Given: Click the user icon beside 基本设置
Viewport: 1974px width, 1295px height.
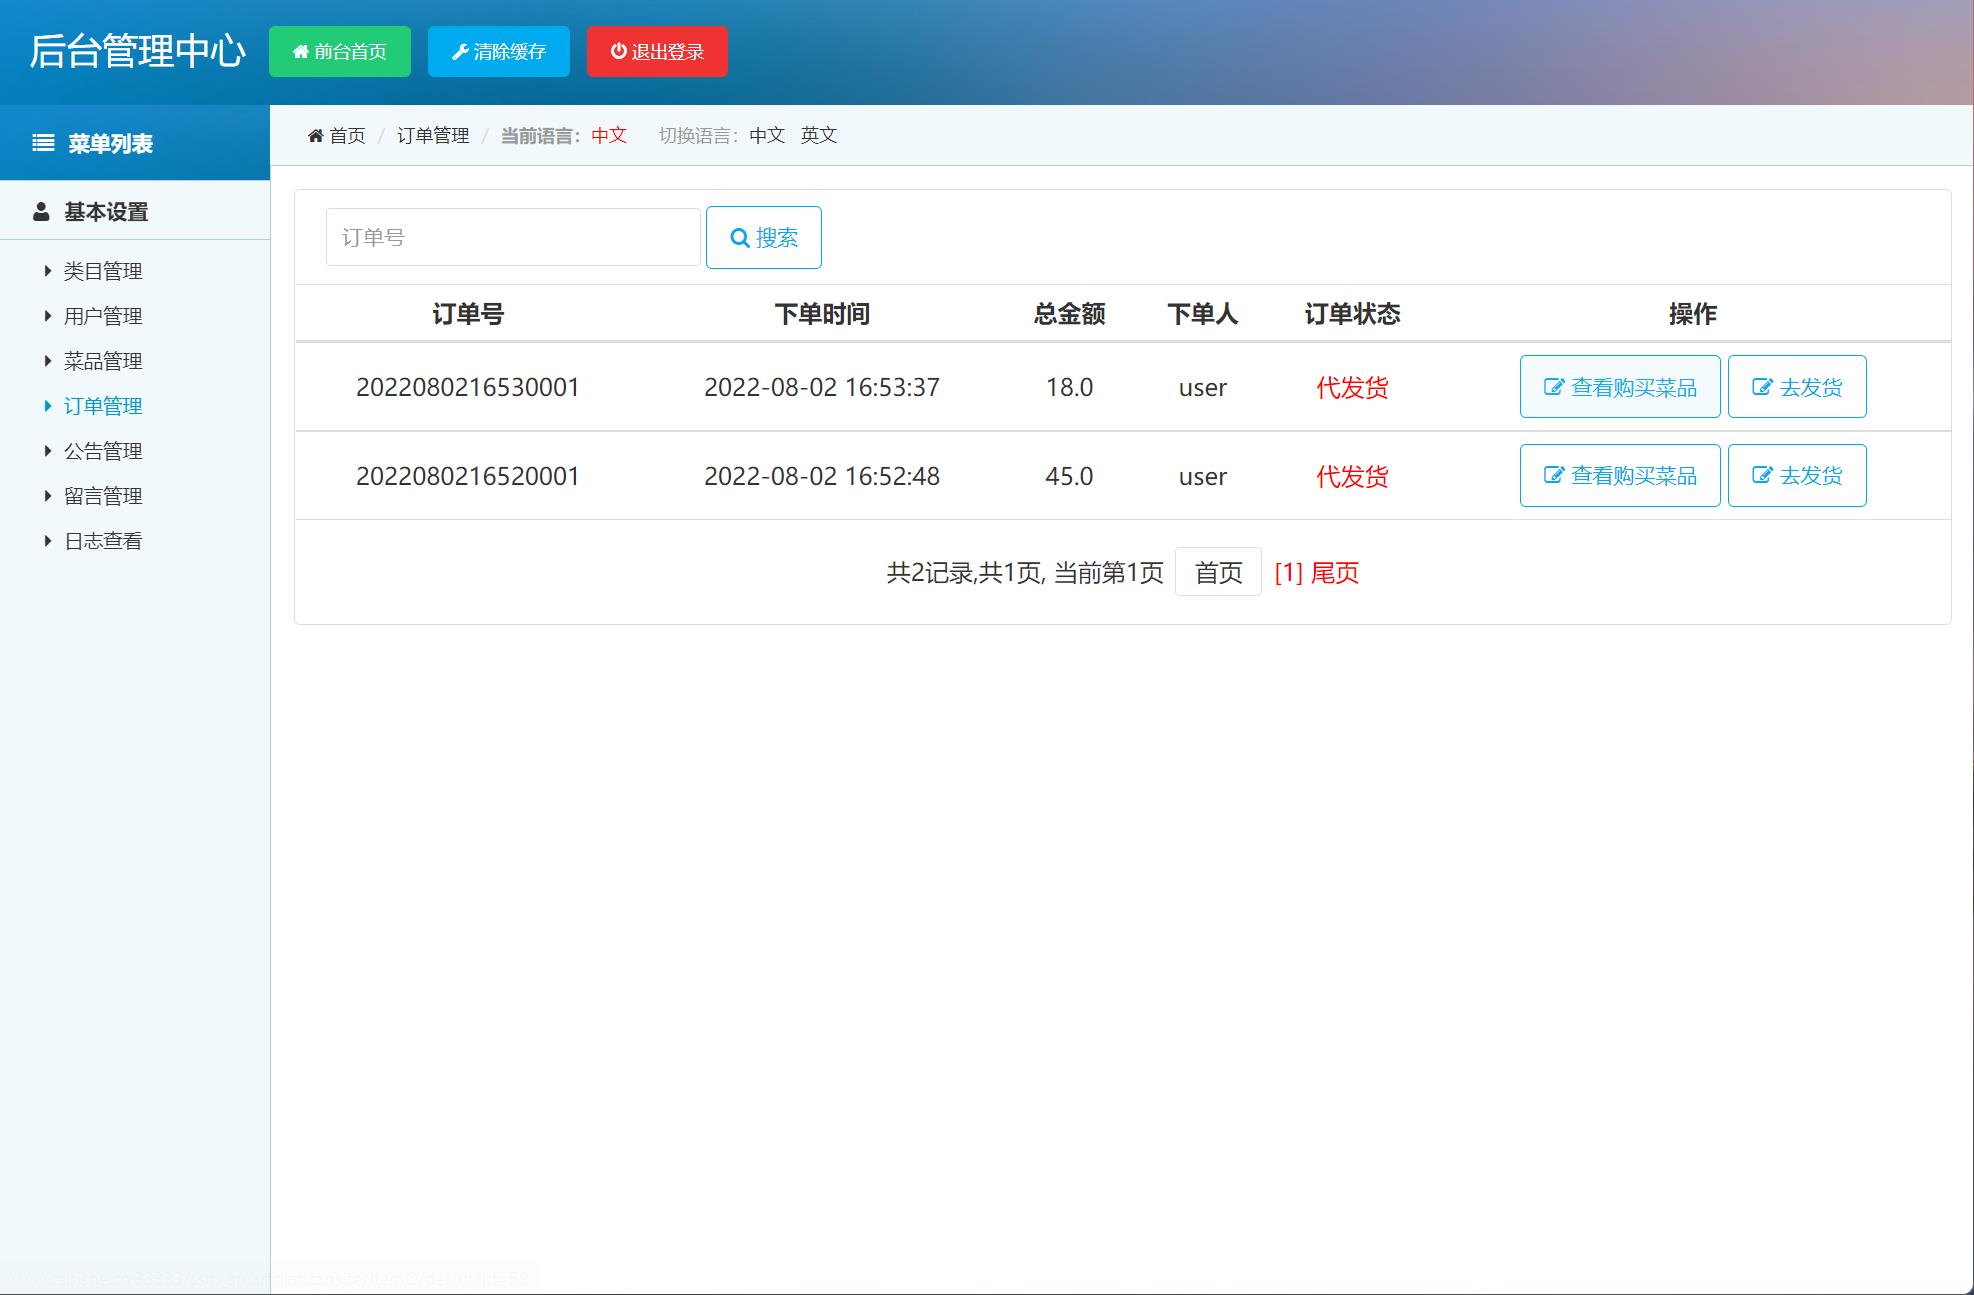Looking at the screenshot, I should click(x=41, y=212).
